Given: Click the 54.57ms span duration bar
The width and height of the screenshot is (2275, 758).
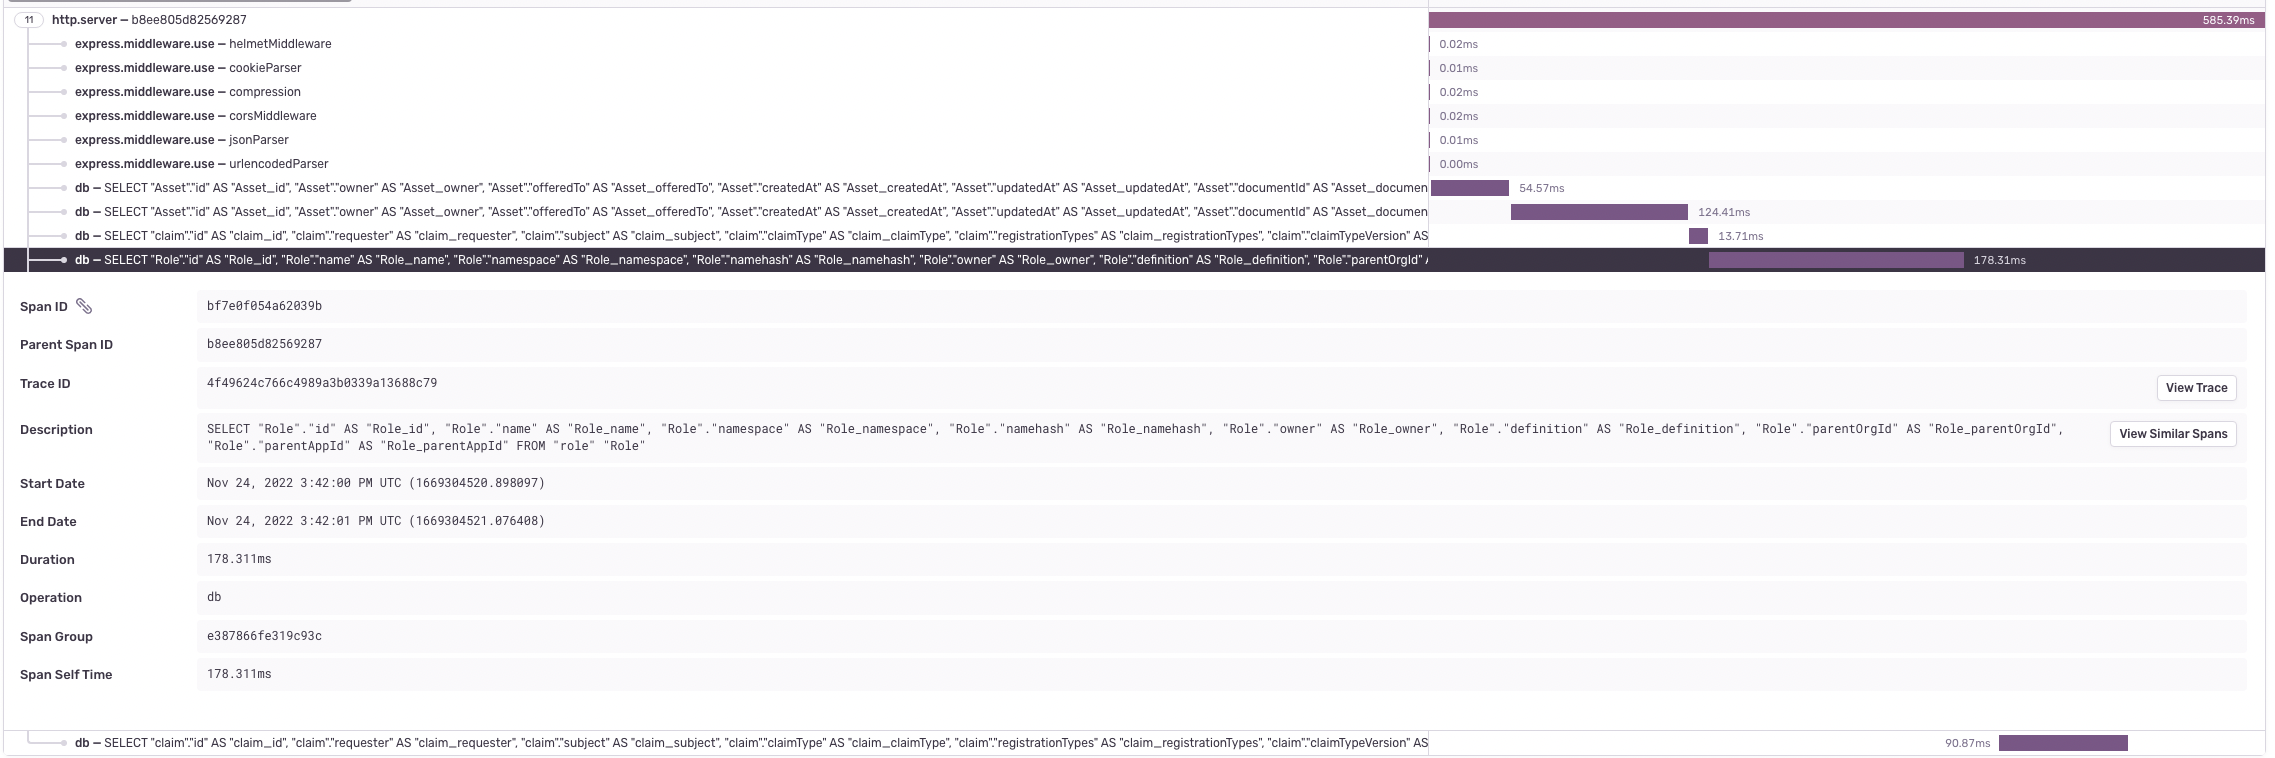Looking at the screenshot, I should coord(1470,188).
